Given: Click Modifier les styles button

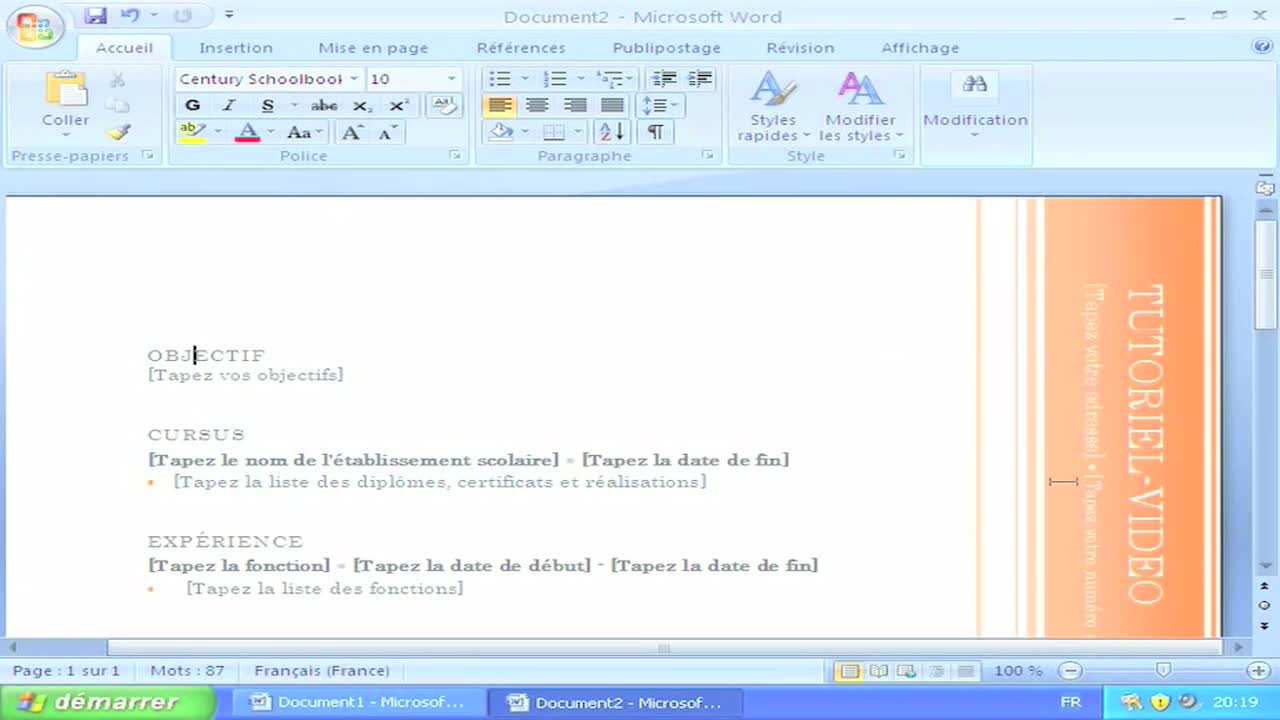Looking at the screenshot, I should pos(859,105).
